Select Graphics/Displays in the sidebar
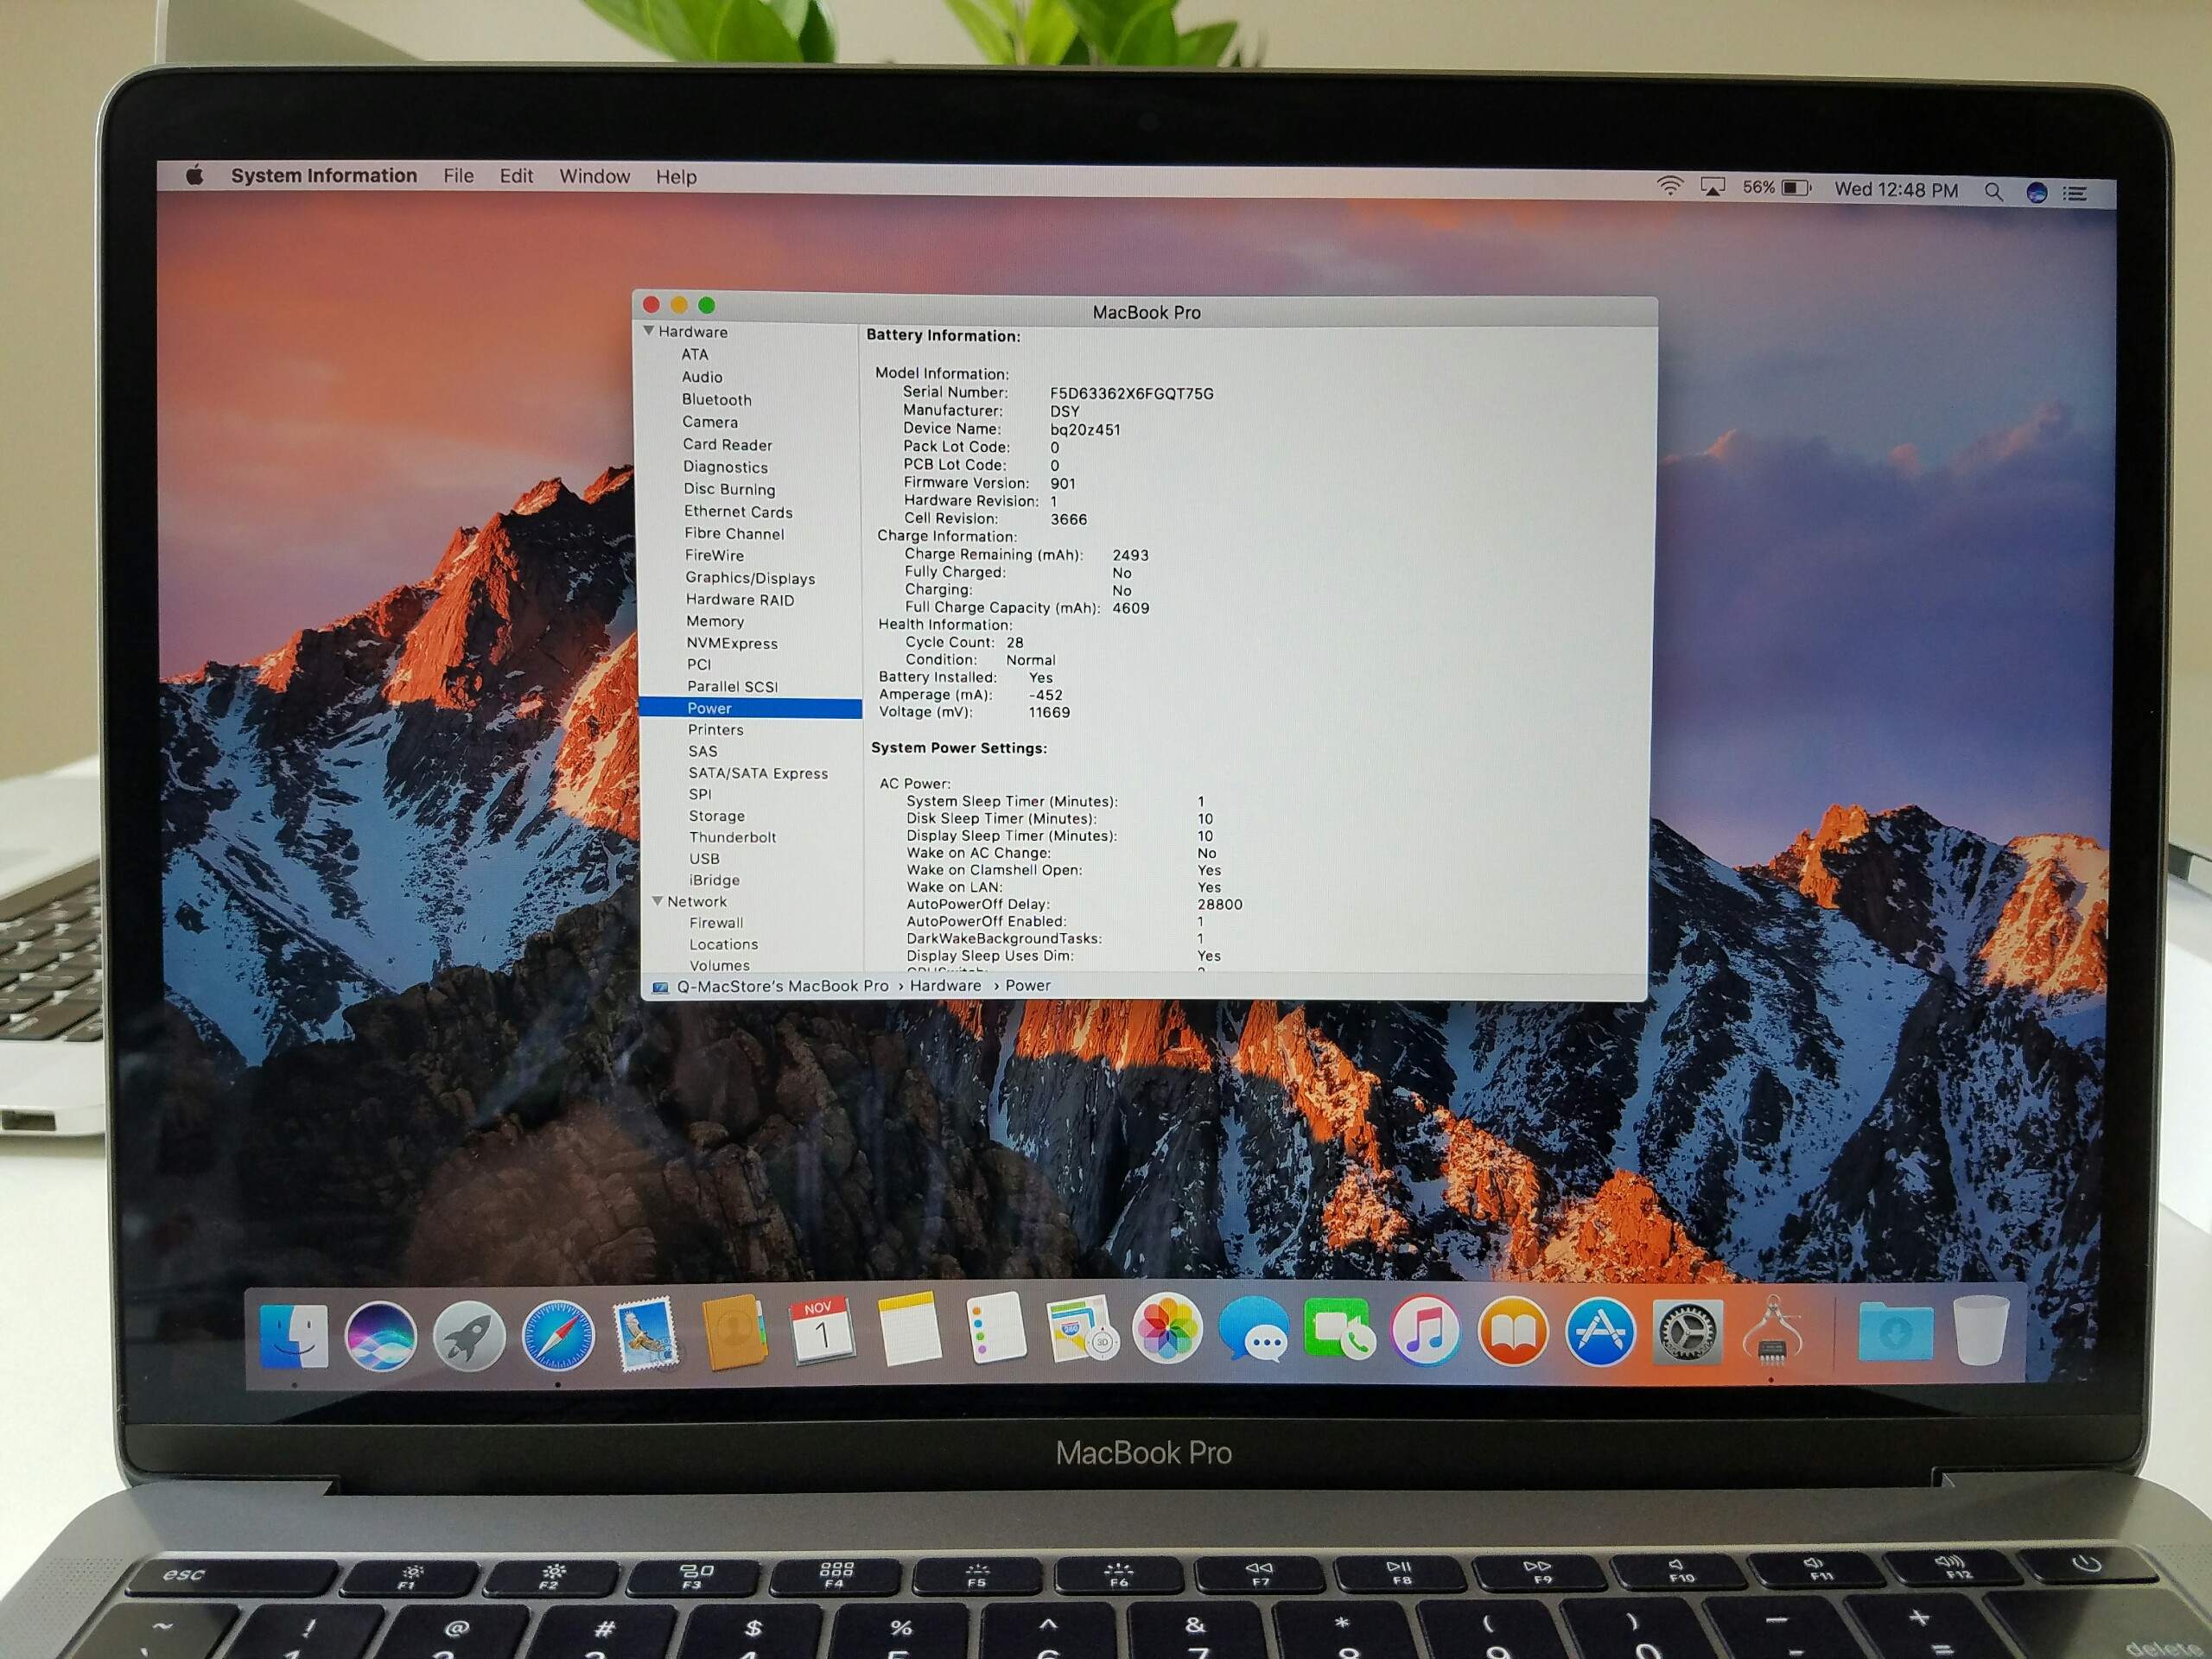The image size is (2212, 1659). [749, 578]
